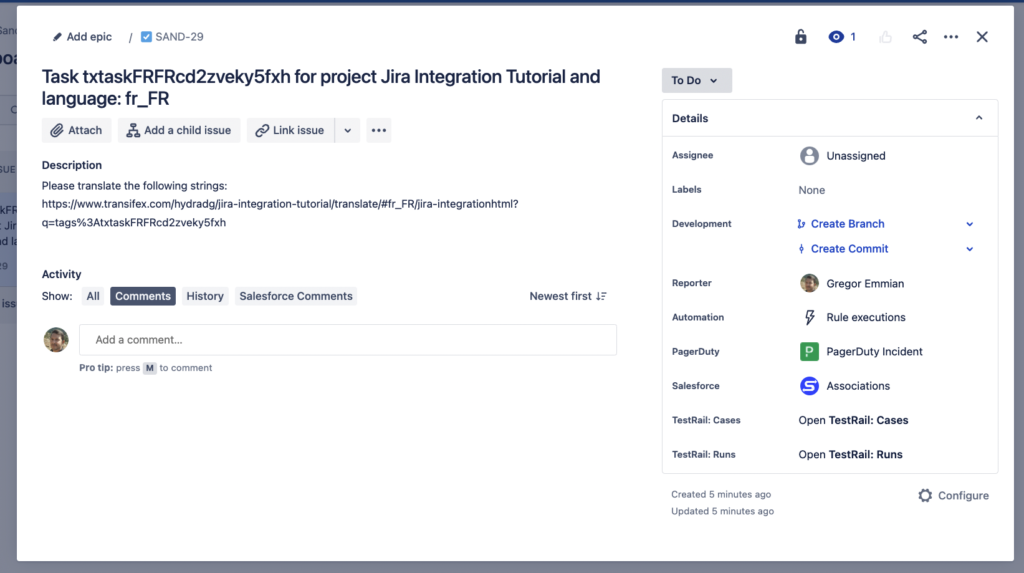Expand the Link issue dropdown arrow
Viewport: 1024px width, 573px height.
(x=347, y=130)
